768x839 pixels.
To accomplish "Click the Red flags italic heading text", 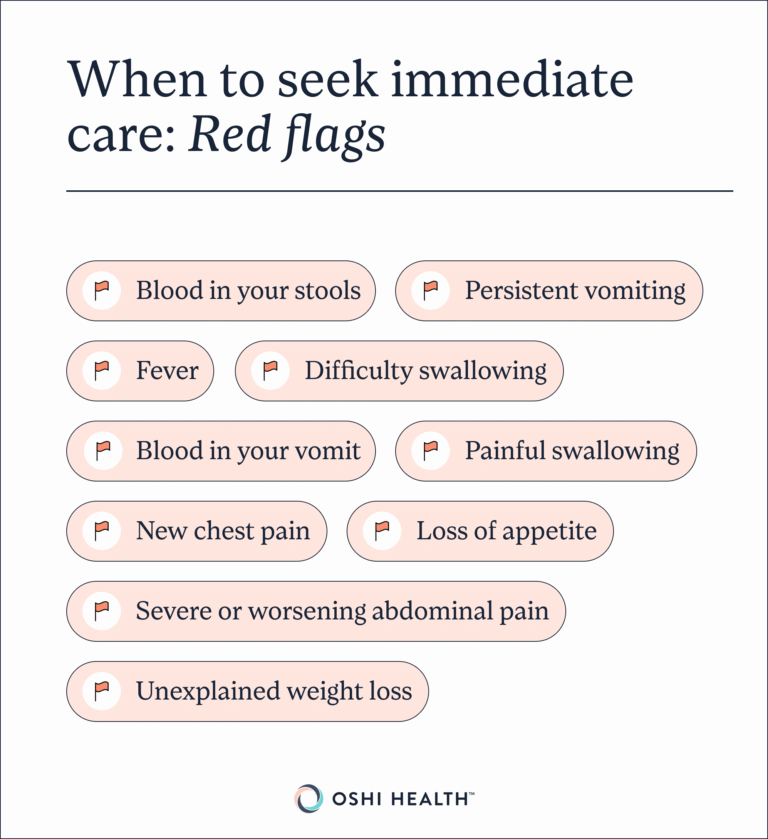I will [287, 136].
